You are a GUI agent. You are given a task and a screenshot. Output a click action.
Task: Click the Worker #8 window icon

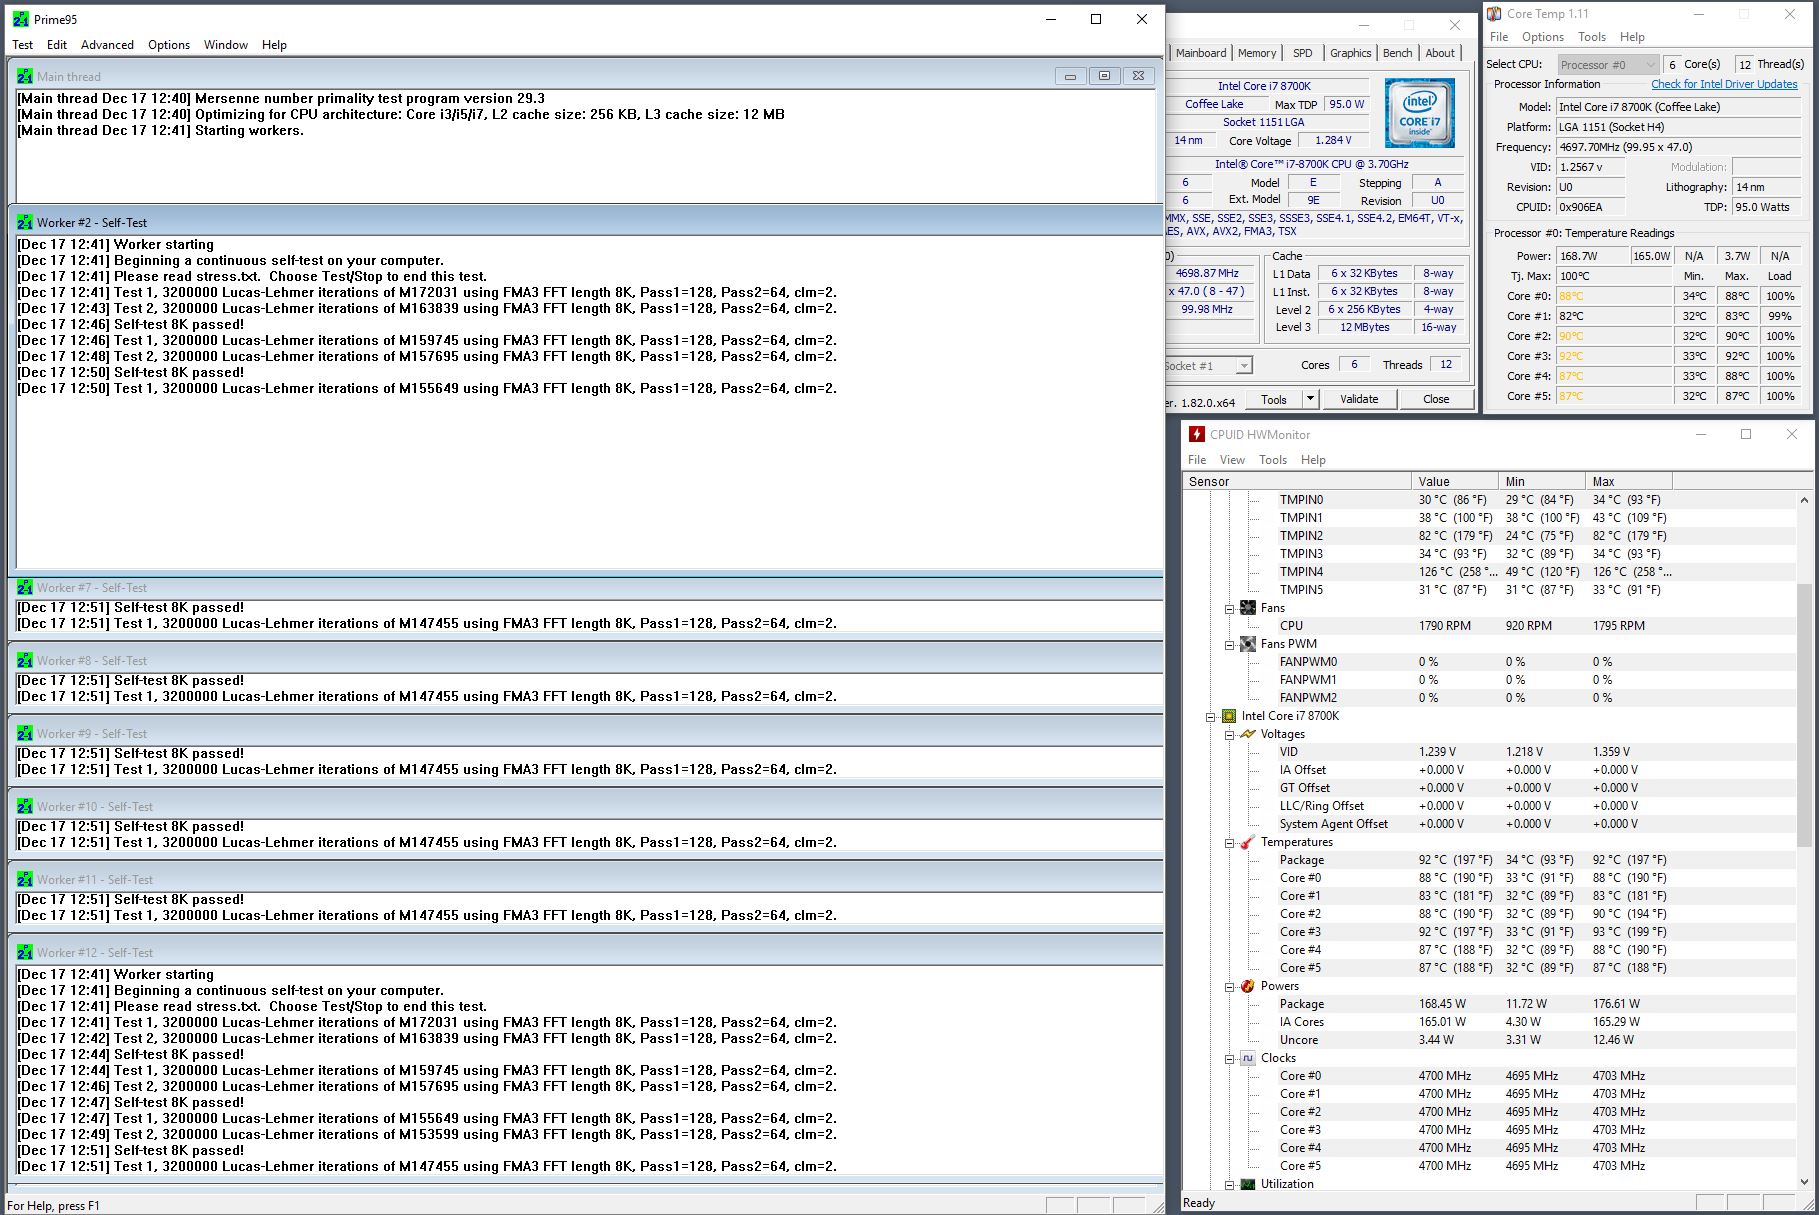point(25,660)
